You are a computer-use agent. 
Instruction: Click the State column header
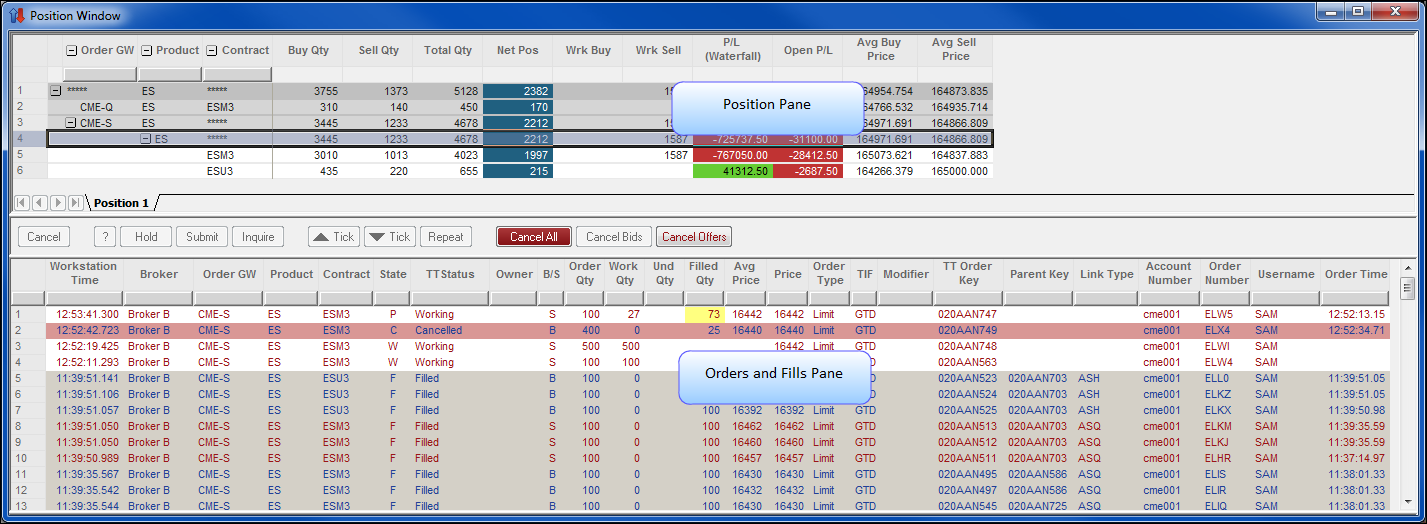(x=393, y=274)
